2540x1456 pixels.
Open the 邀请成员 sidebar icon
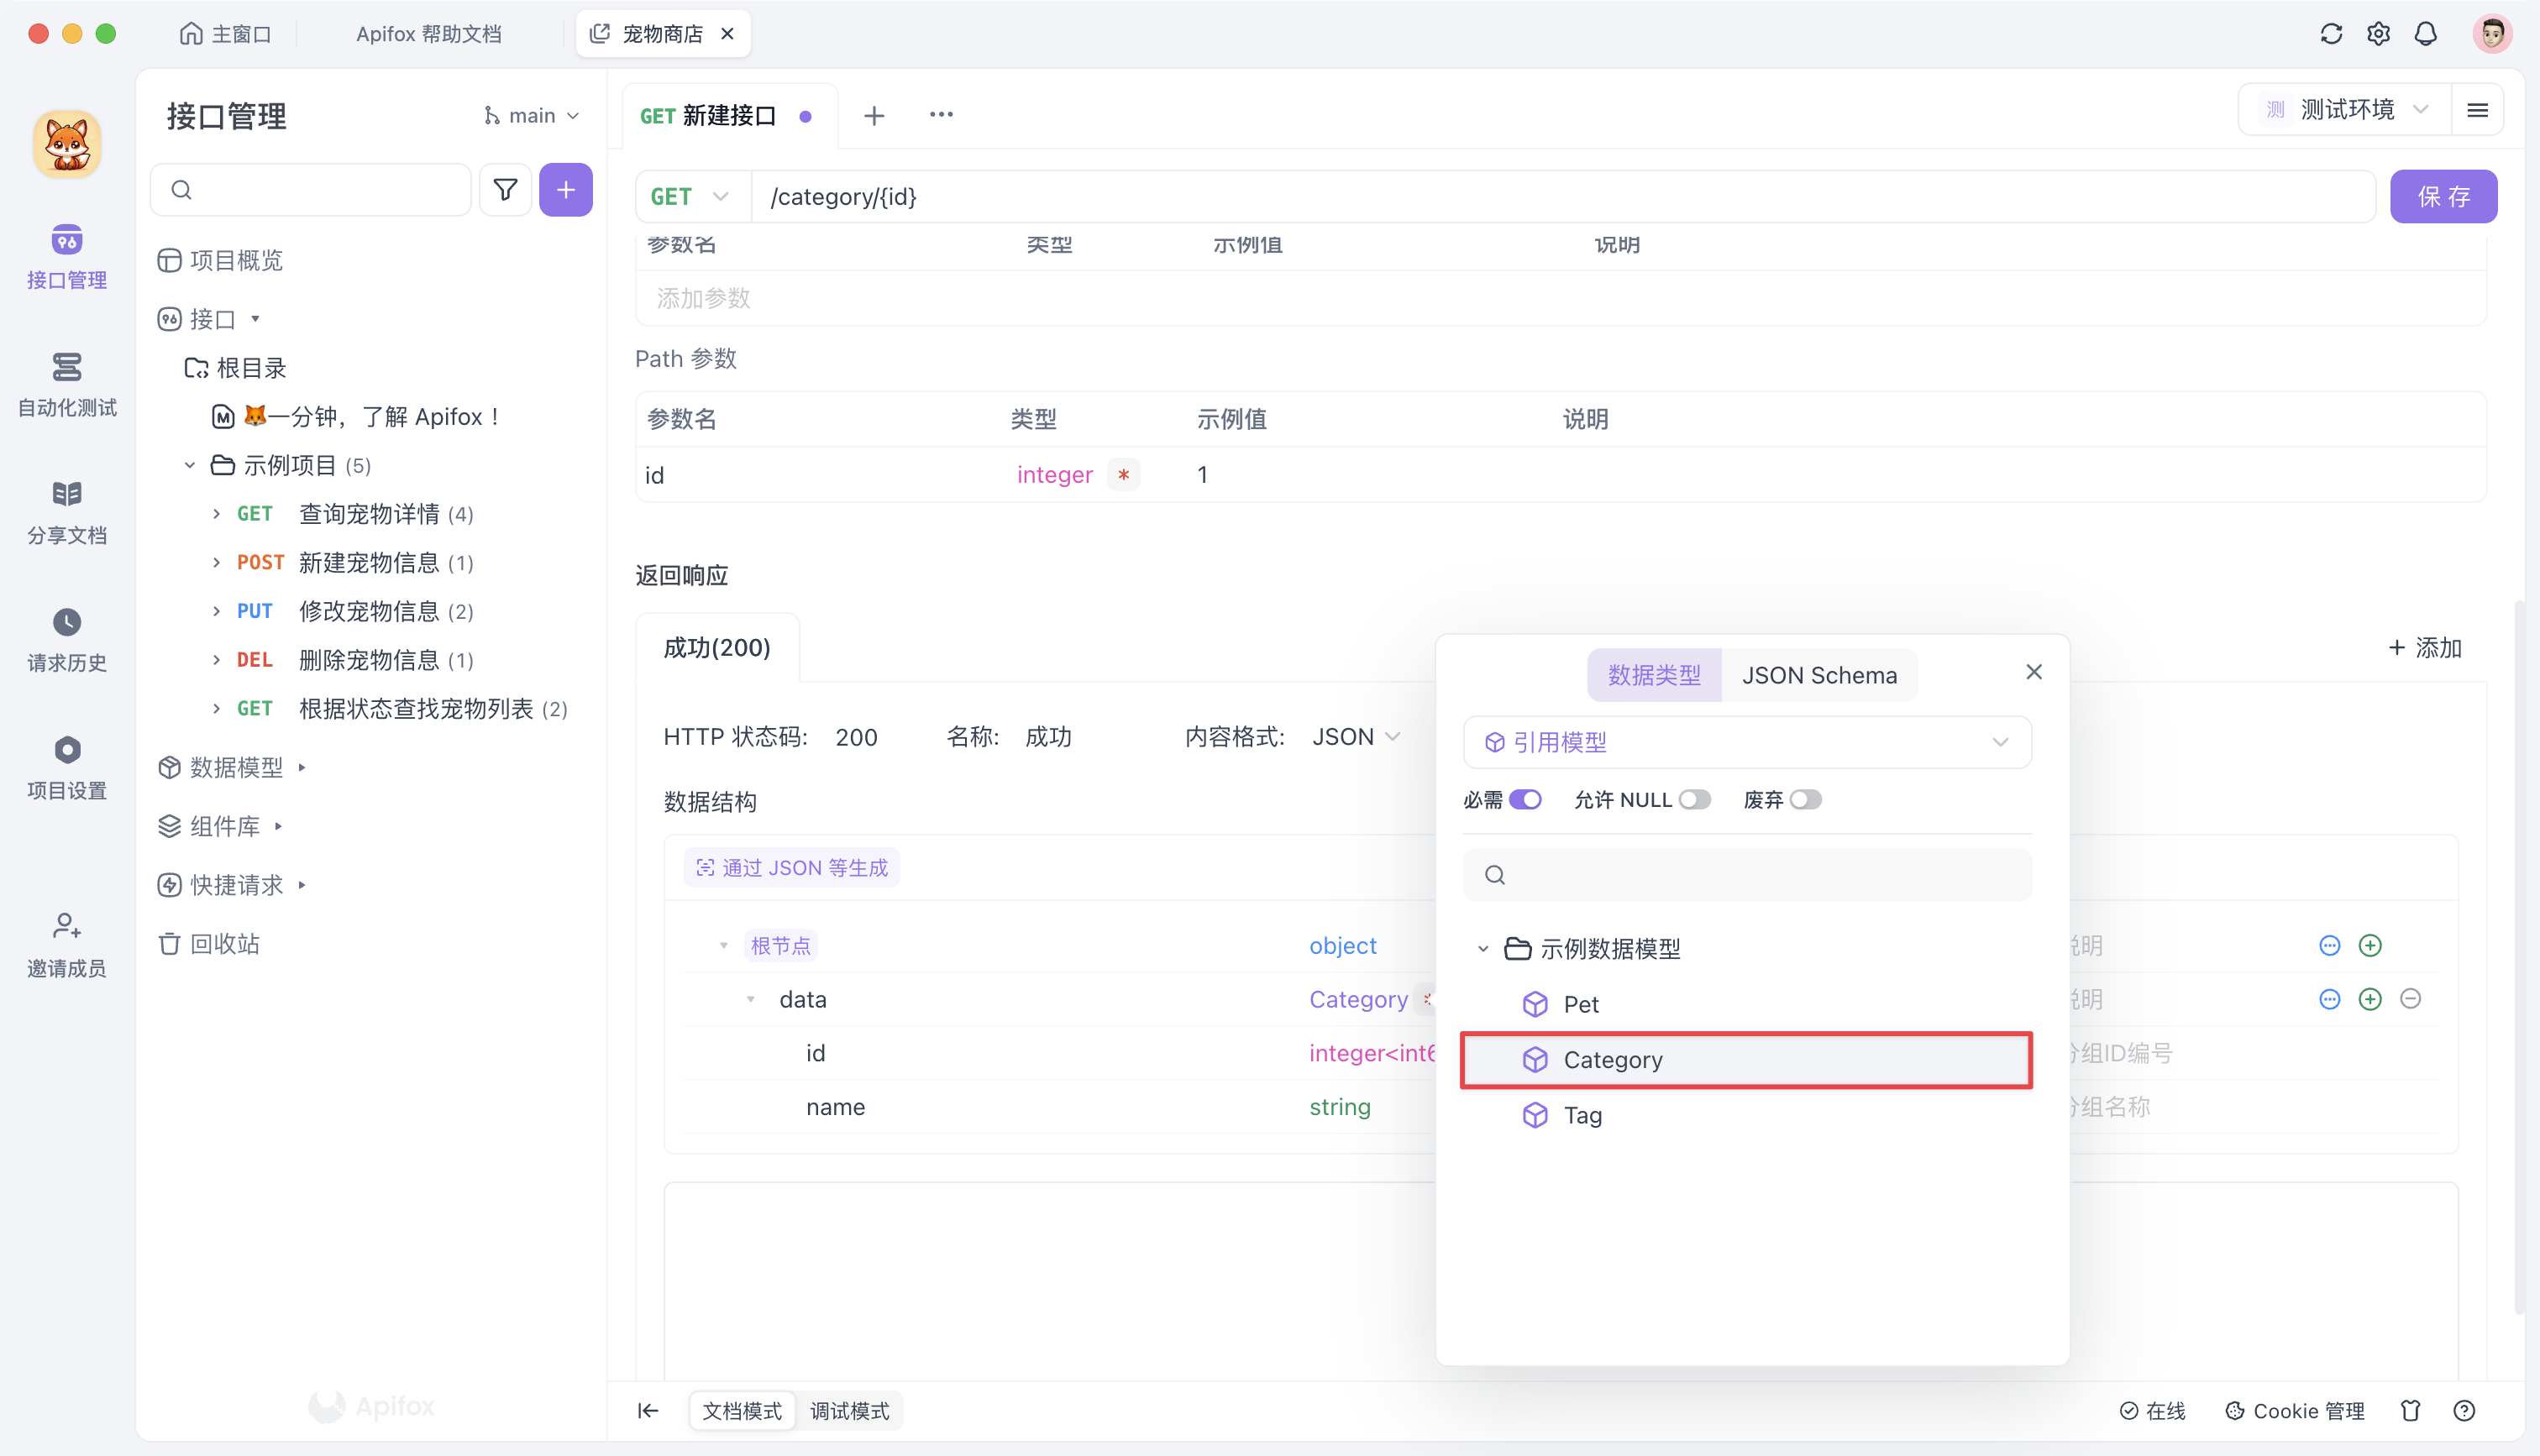tap(66, 944)
